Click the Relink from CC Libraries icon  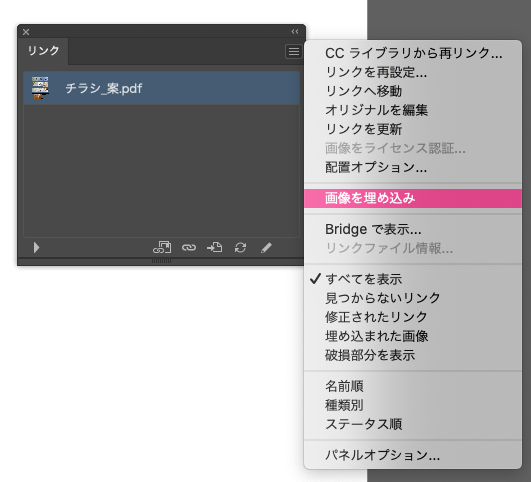point(162,248)
